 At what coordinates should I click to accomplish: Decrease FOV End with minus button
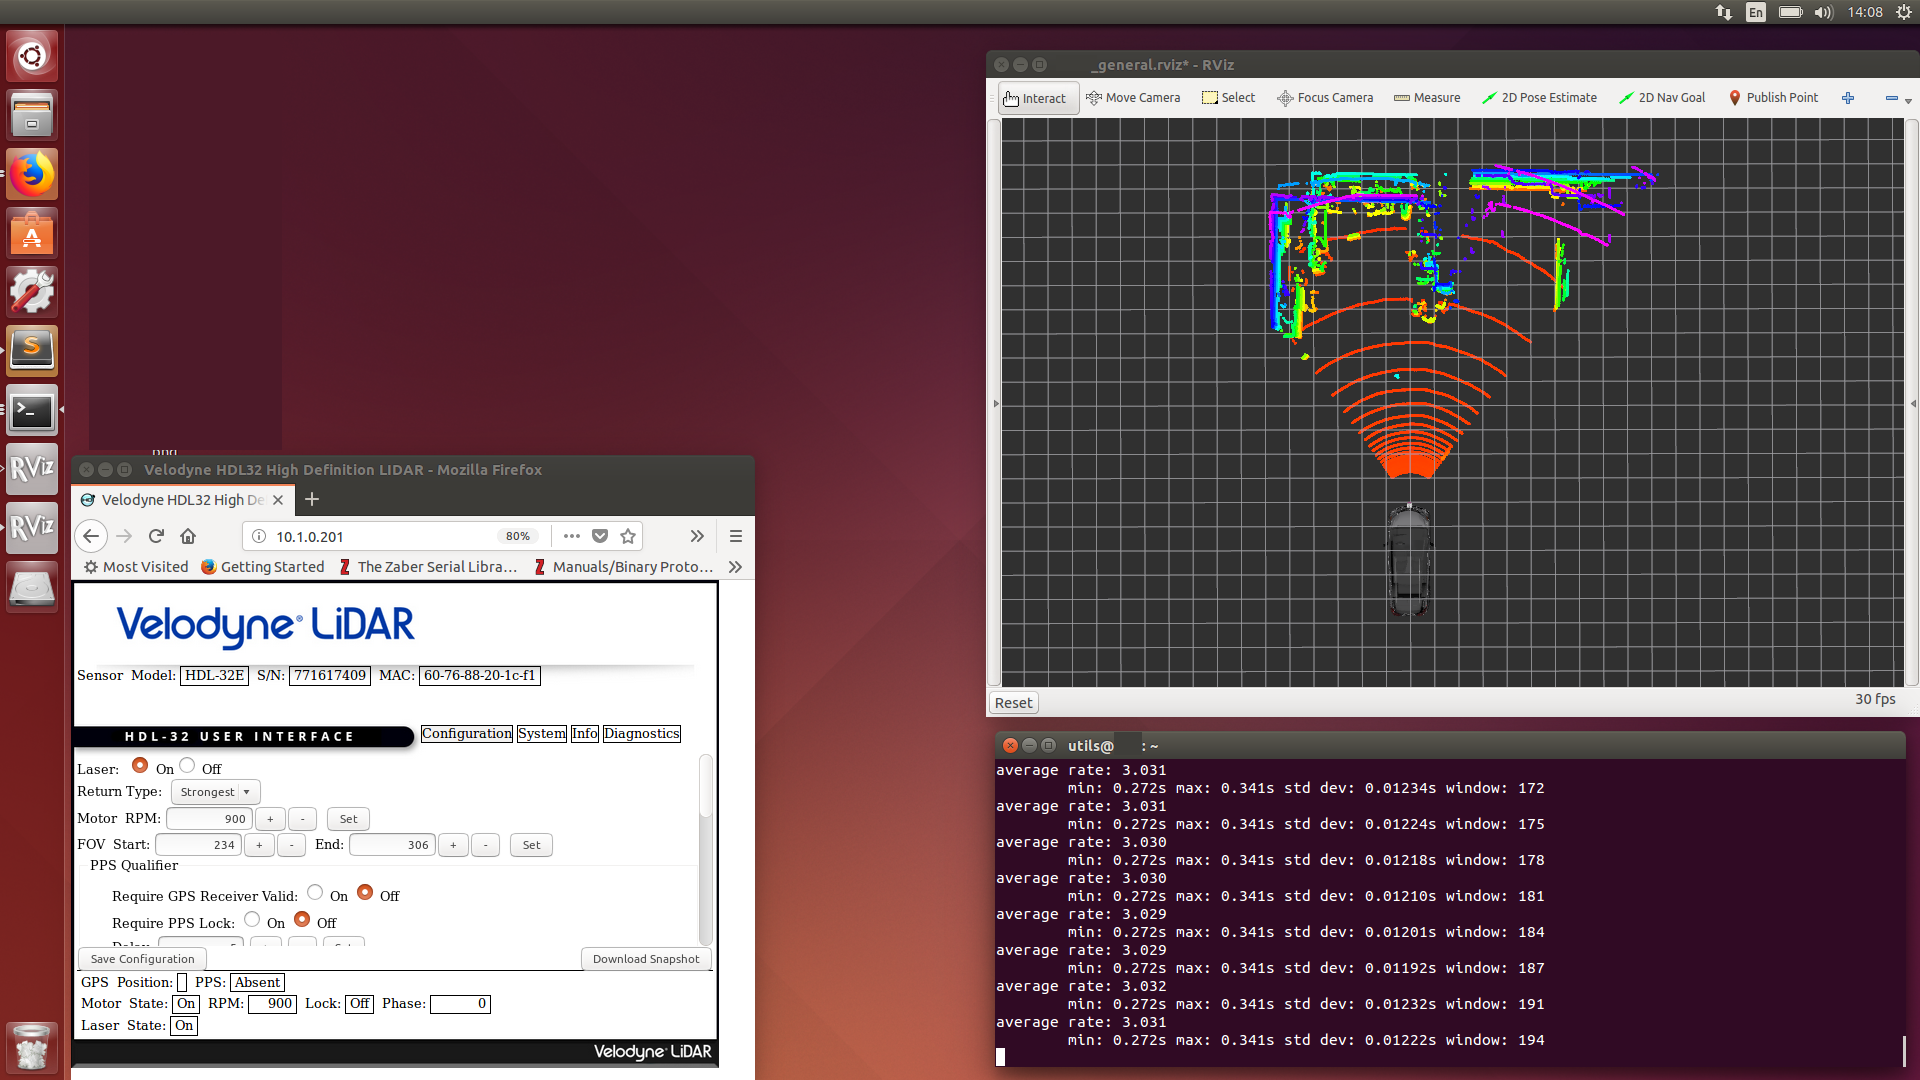(x=486, y=845)
